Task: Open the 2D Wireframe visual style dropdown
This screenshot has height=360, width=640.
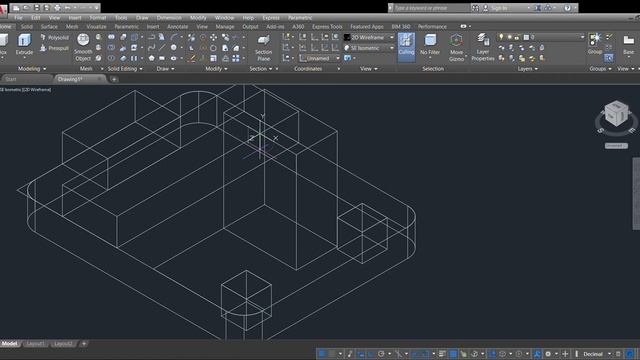Action: 369,38
